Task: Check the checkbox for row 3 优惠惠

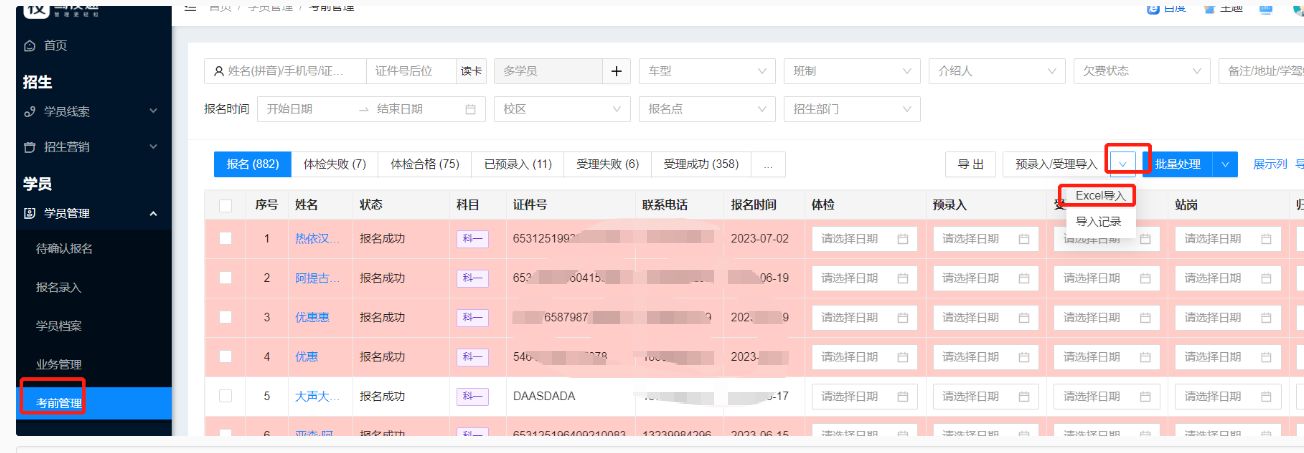Action: [225, 317]
